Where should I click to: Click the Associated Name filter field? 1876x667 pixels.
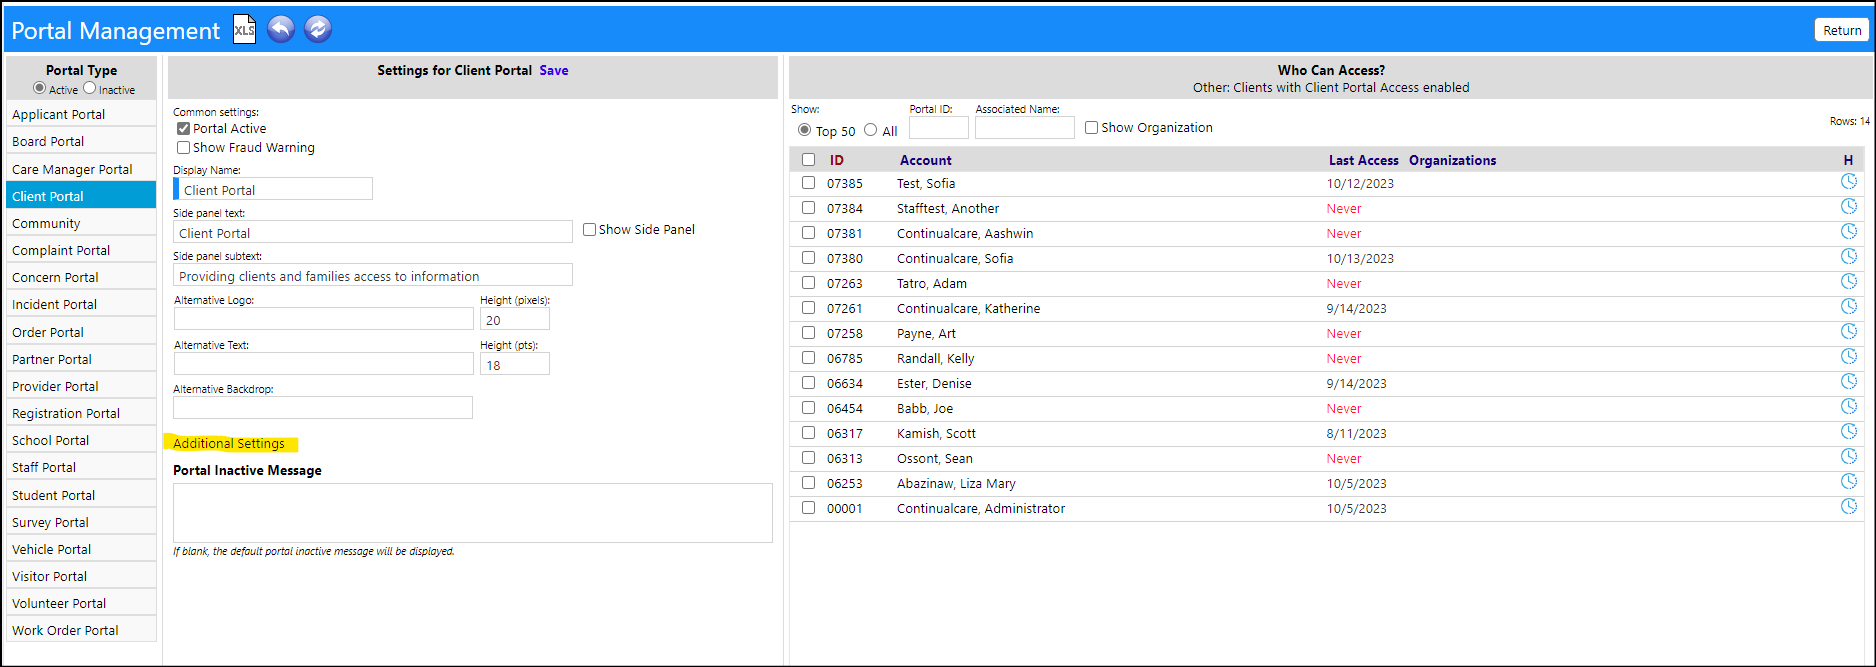(1025, 128)
